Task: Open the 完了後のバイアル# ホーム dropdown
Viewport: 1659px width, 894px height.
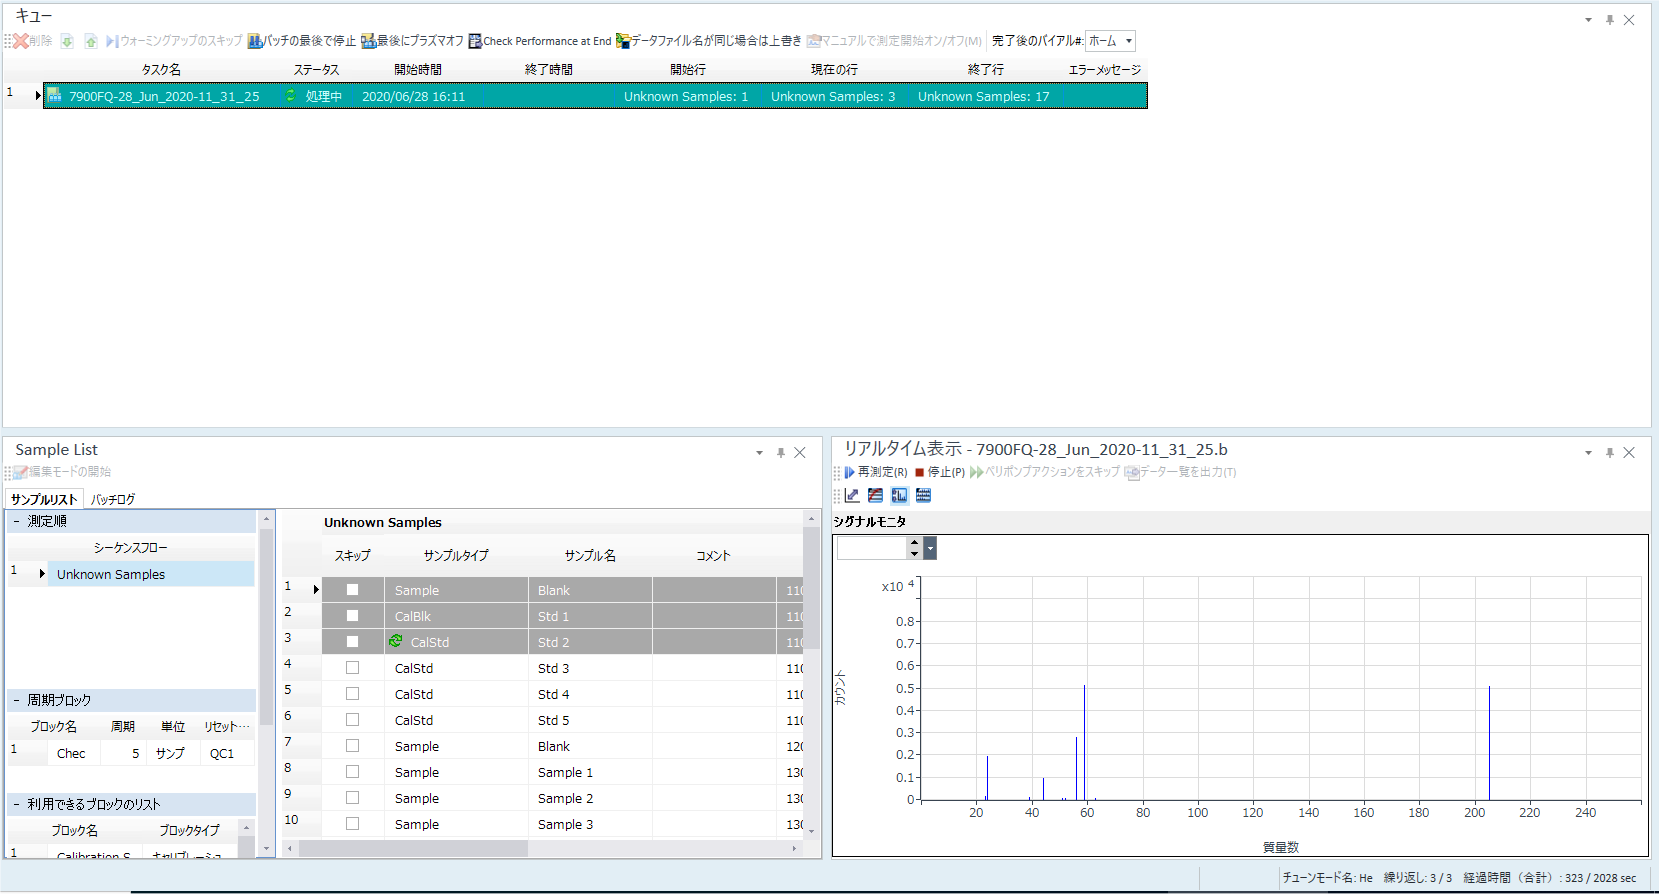Action: pos(1129,41)
